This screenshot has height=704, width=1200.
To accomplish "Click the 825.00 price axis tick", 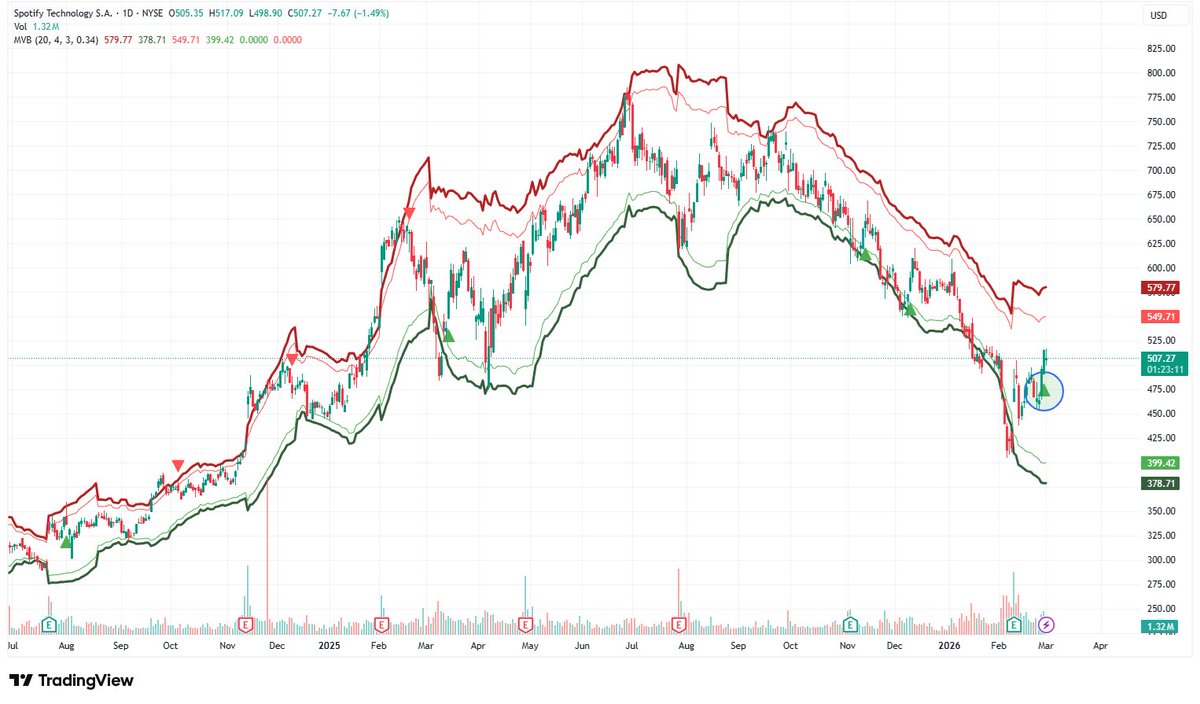I will click(x=1160, y=49).
